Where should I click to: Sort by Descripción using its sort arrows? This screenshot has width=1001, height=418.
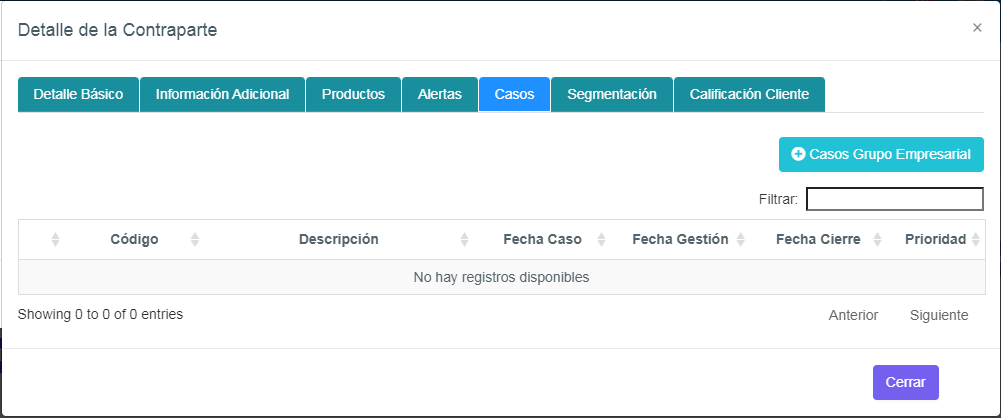(x=464, y=240)
